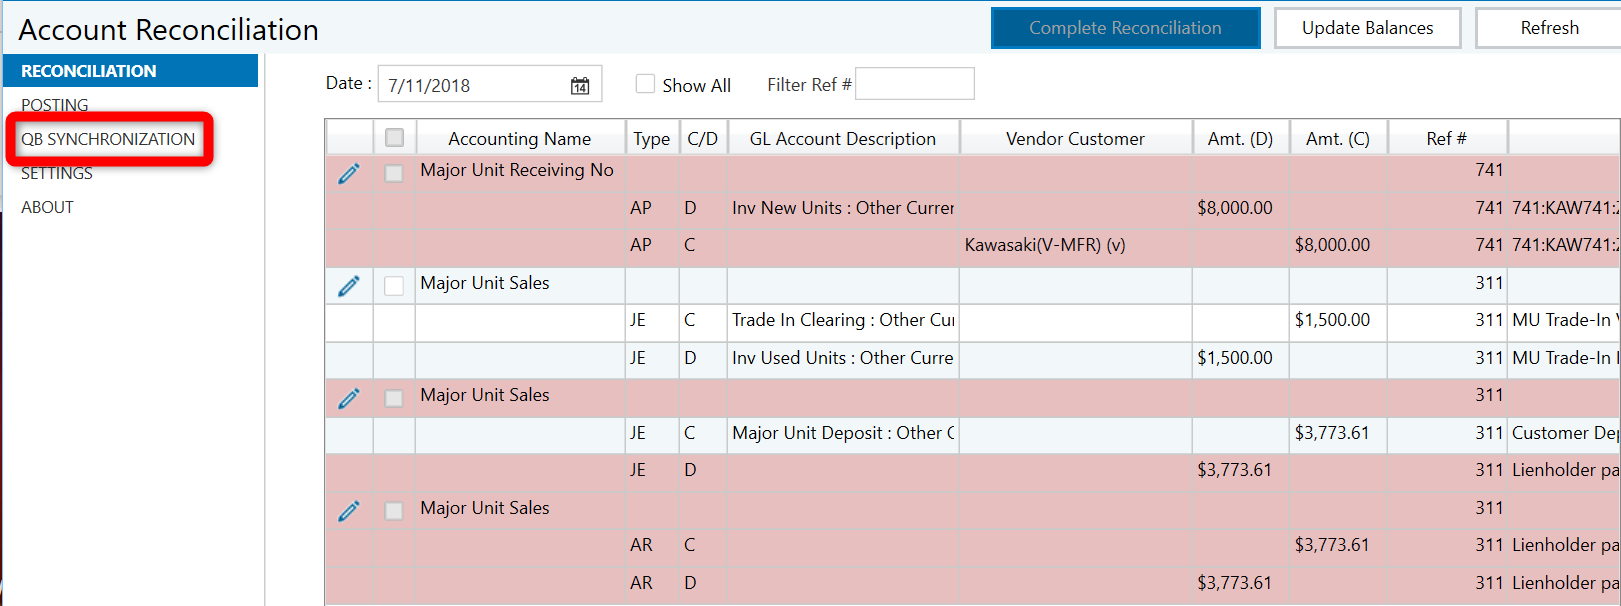The height and width of the screenshot is (606, 1621).
Task: Open the ABOUT sidebar section
Action: pos(47,207)
